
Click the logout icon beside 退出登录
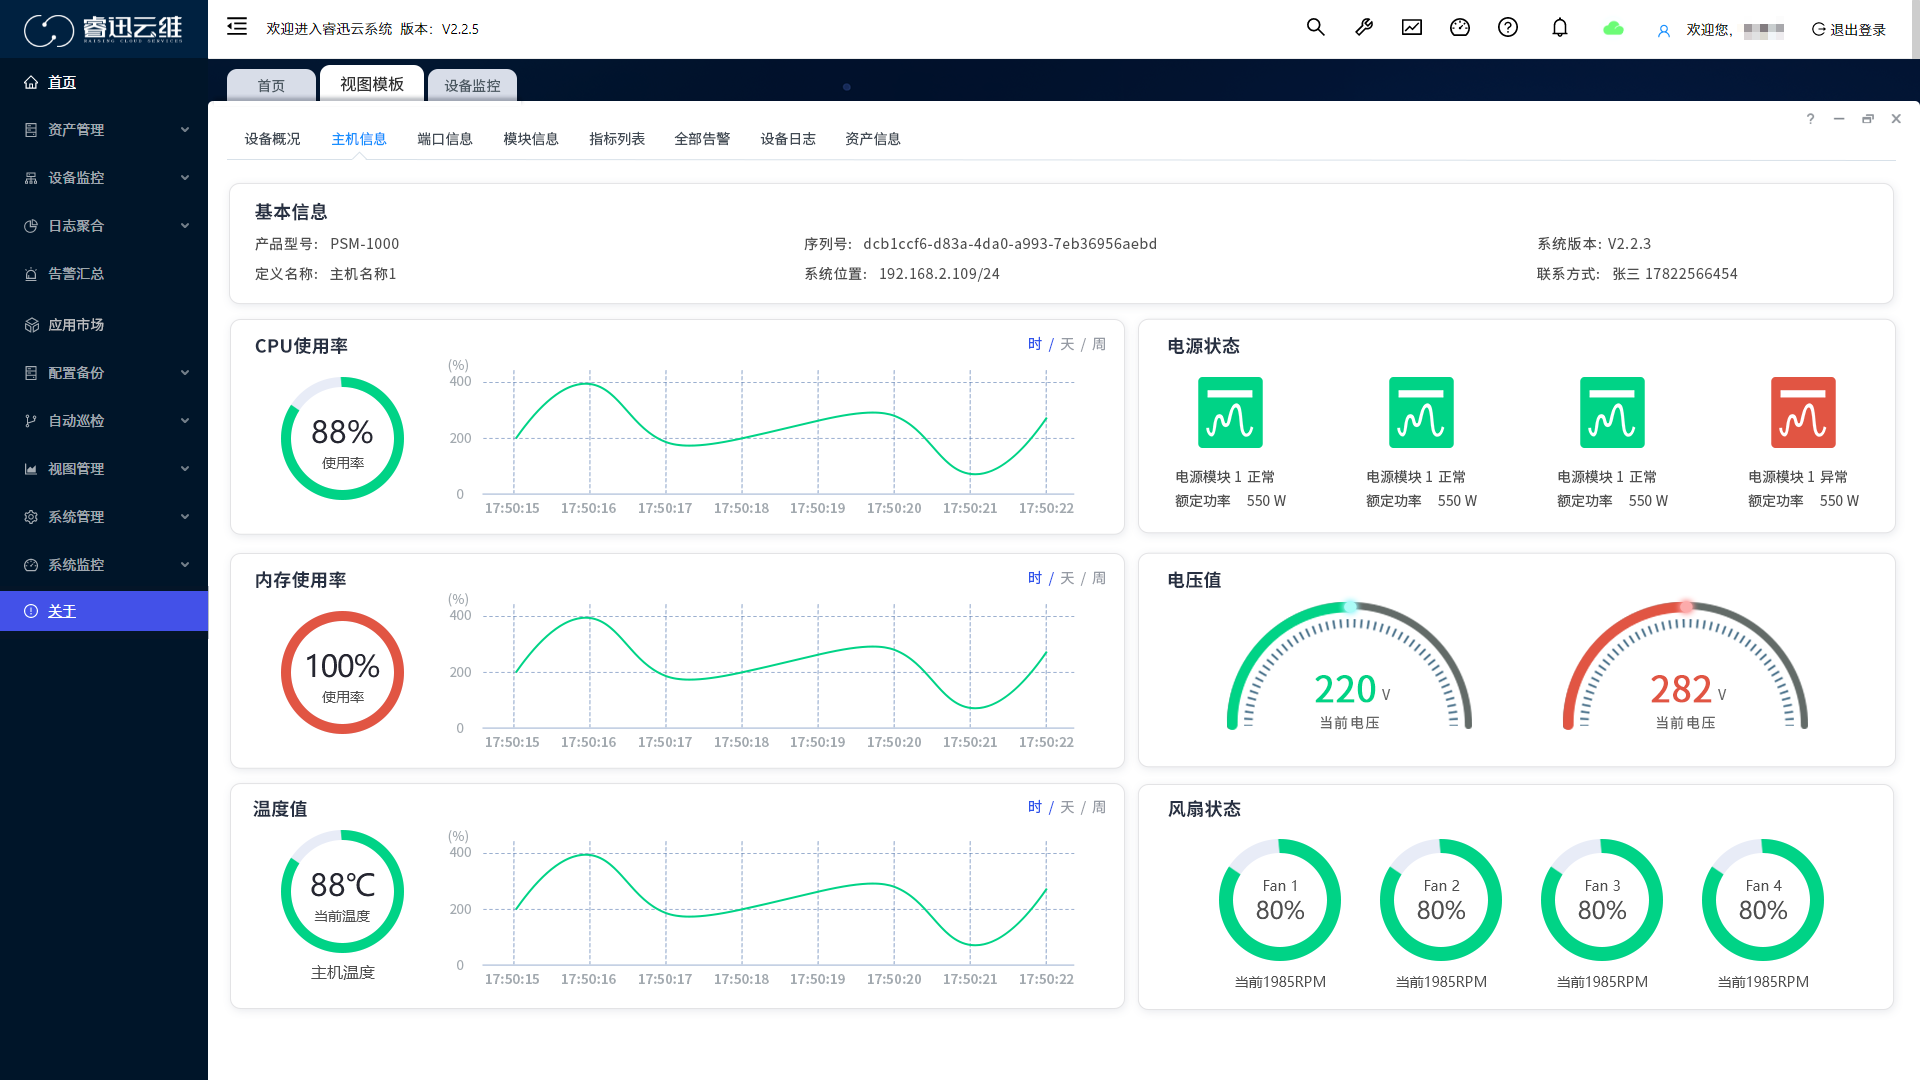pyautogui.click(x=1819, y=30)
